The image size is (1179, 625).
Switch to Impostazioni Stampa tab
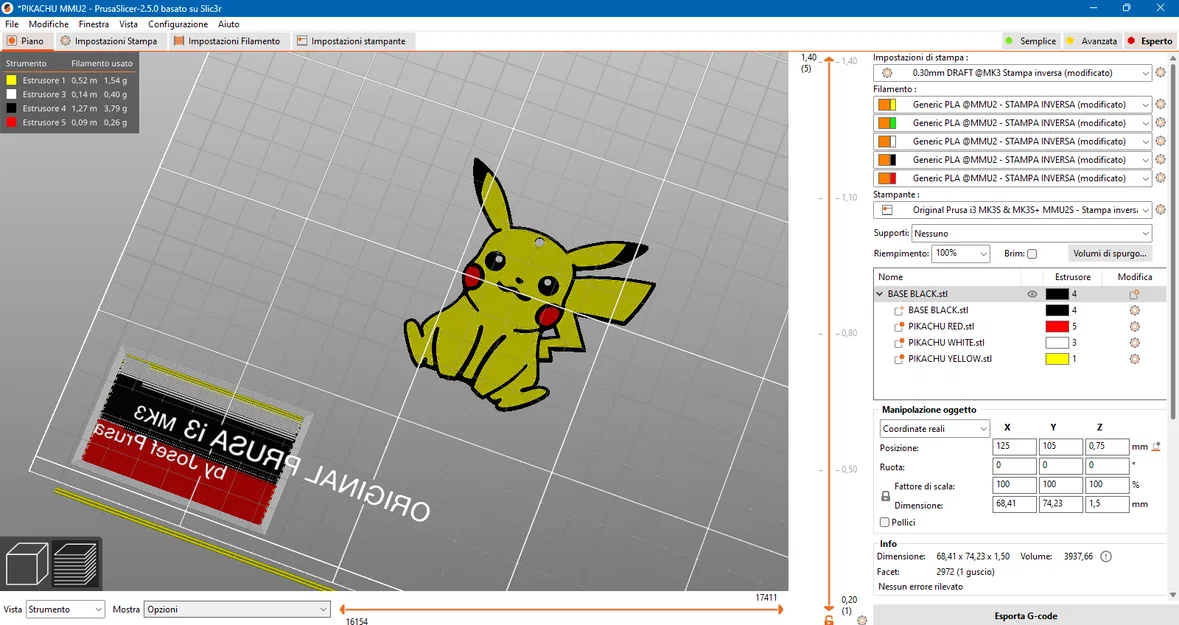coord(109,41)
